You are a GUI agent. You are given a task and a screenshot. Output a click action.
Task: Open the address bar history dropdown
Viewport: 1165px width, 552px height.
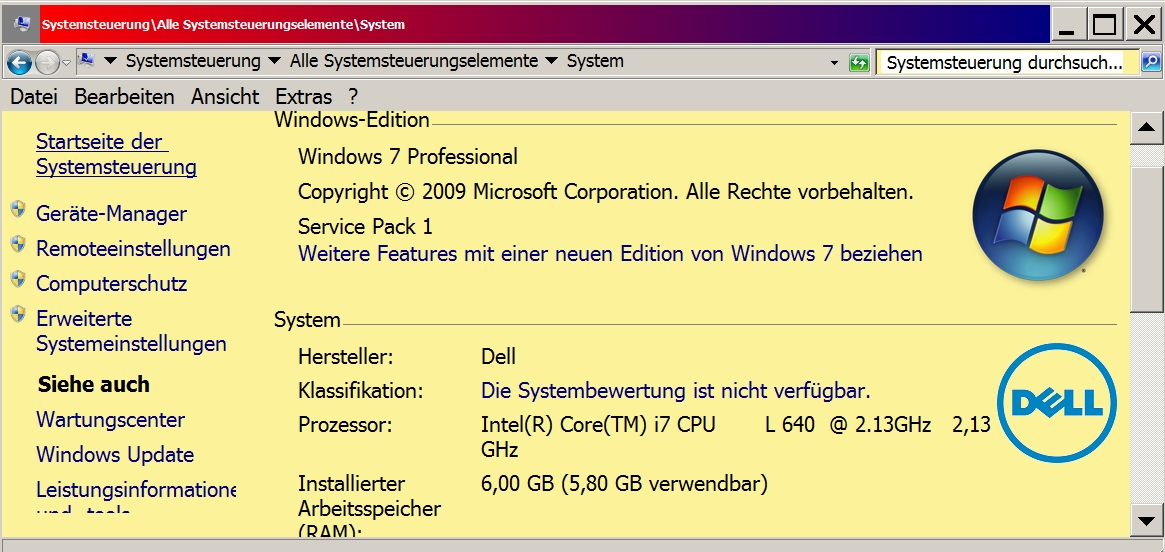[834, 63]
